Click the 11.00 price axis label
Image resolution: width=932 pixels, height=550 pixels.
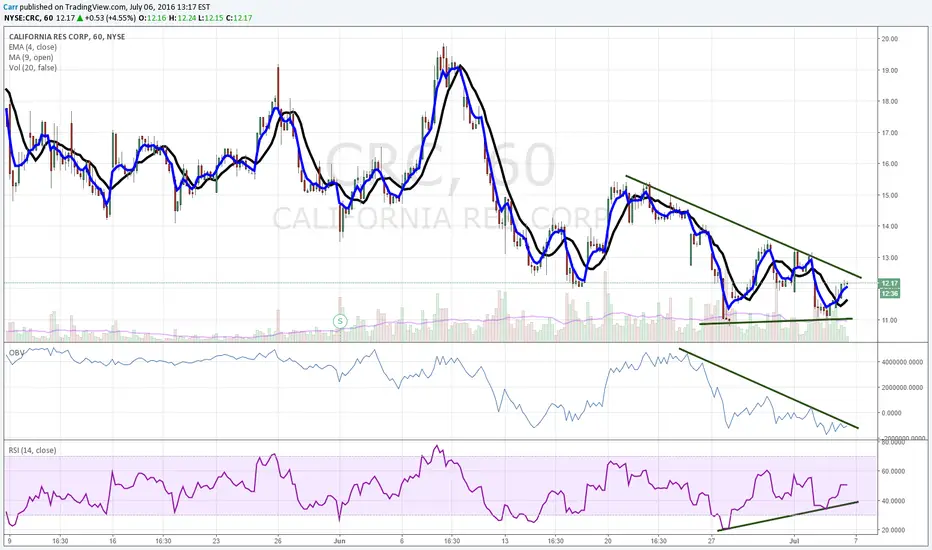(x=890, y=320)
